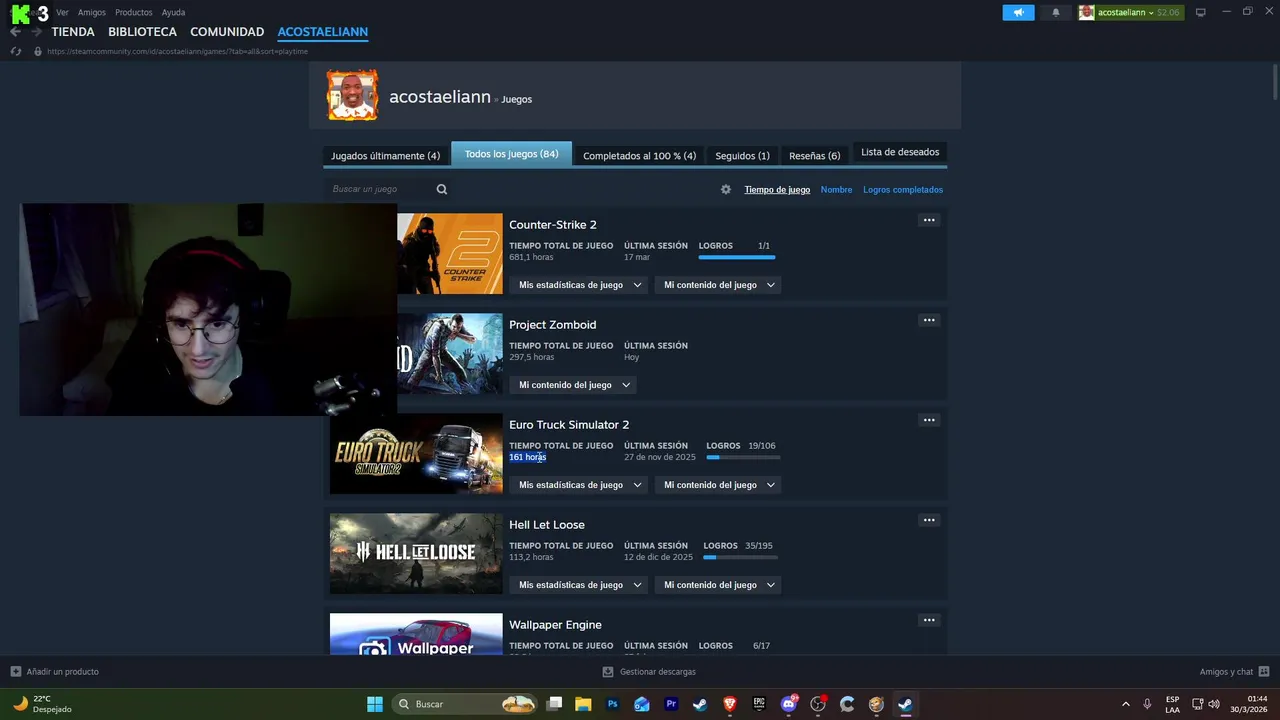The width and height of the screenshot is (1280, 720).
Task: Open the Reseñas (6) tab
Action: [x=814, y=156]
